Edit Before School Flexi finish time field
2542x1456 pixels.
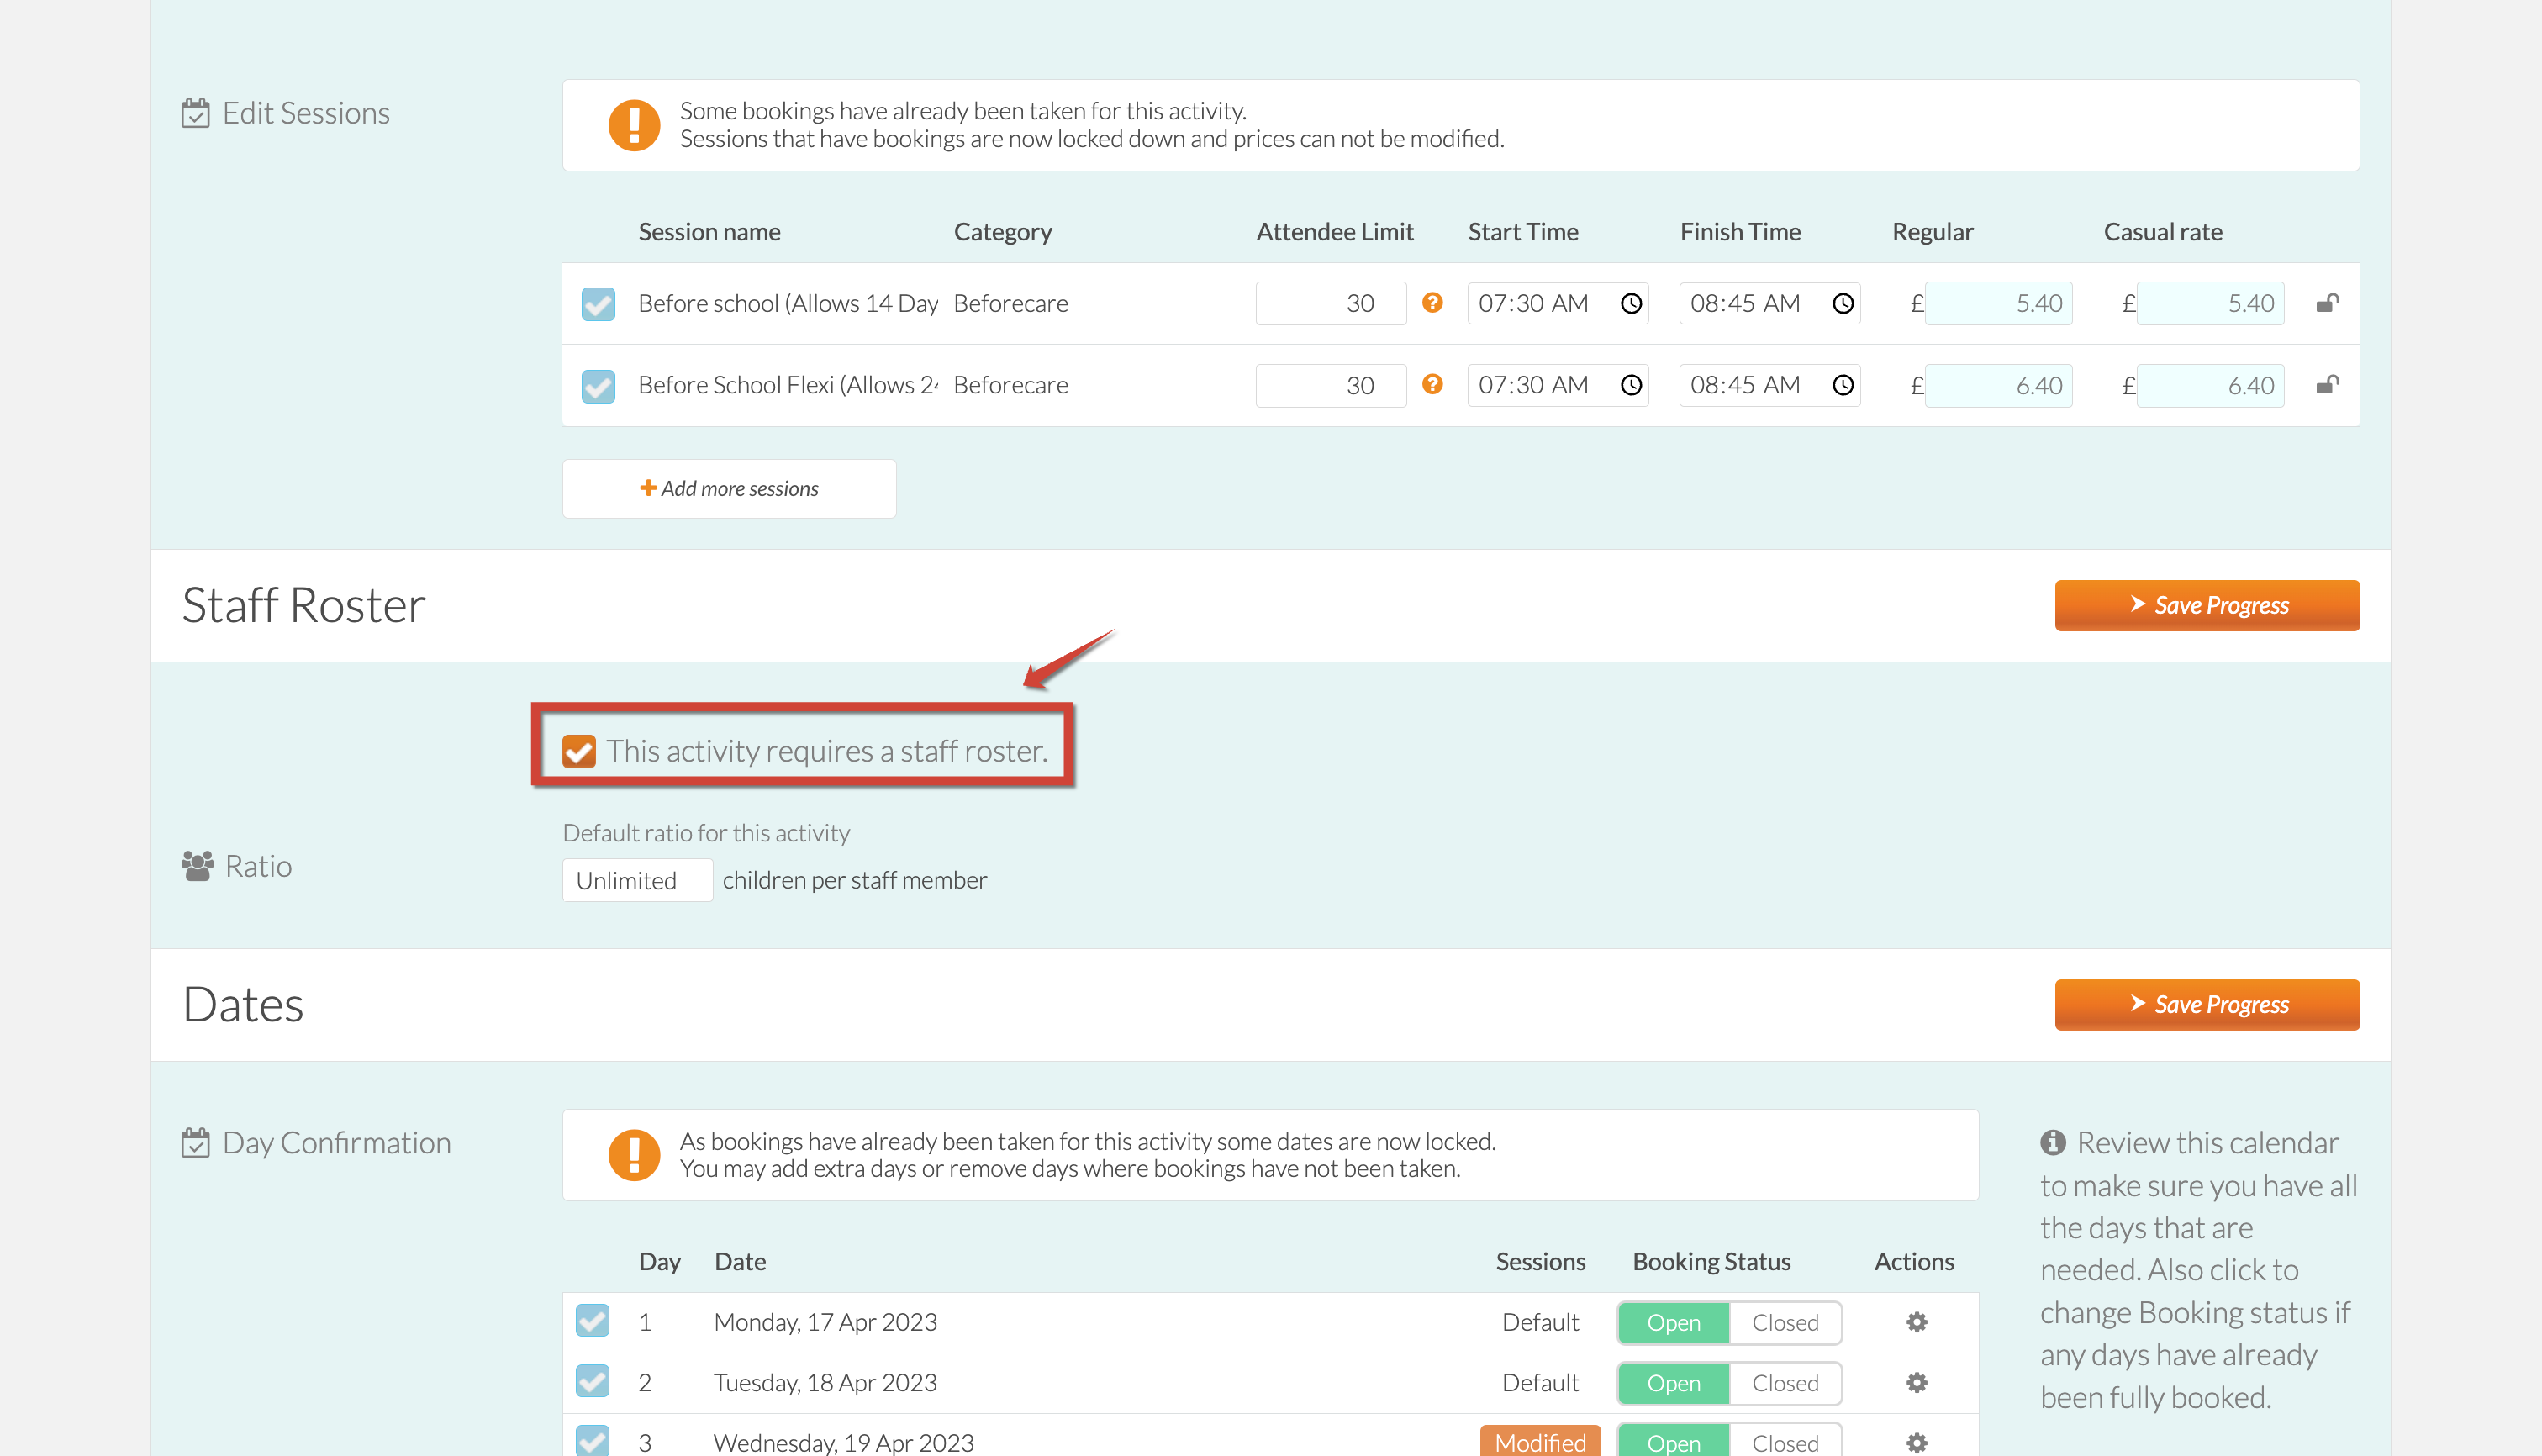click(1769, 385)
